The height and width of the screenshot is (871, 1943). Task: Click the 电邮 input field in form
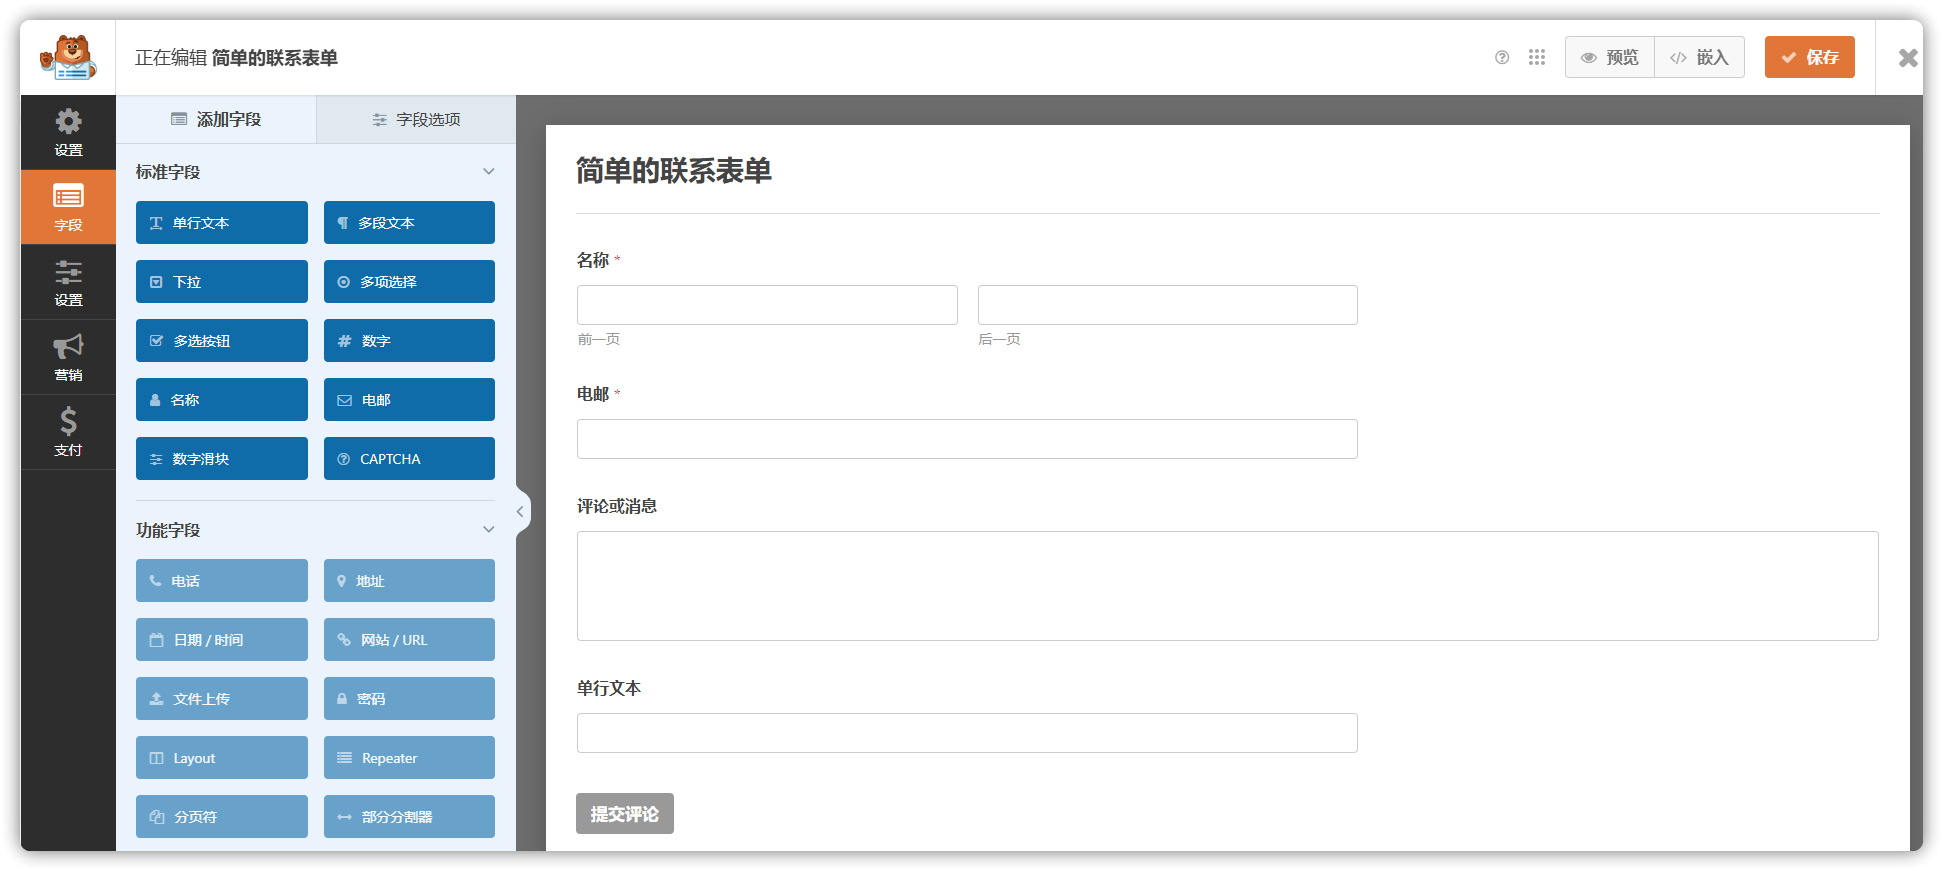pos(966,439)
